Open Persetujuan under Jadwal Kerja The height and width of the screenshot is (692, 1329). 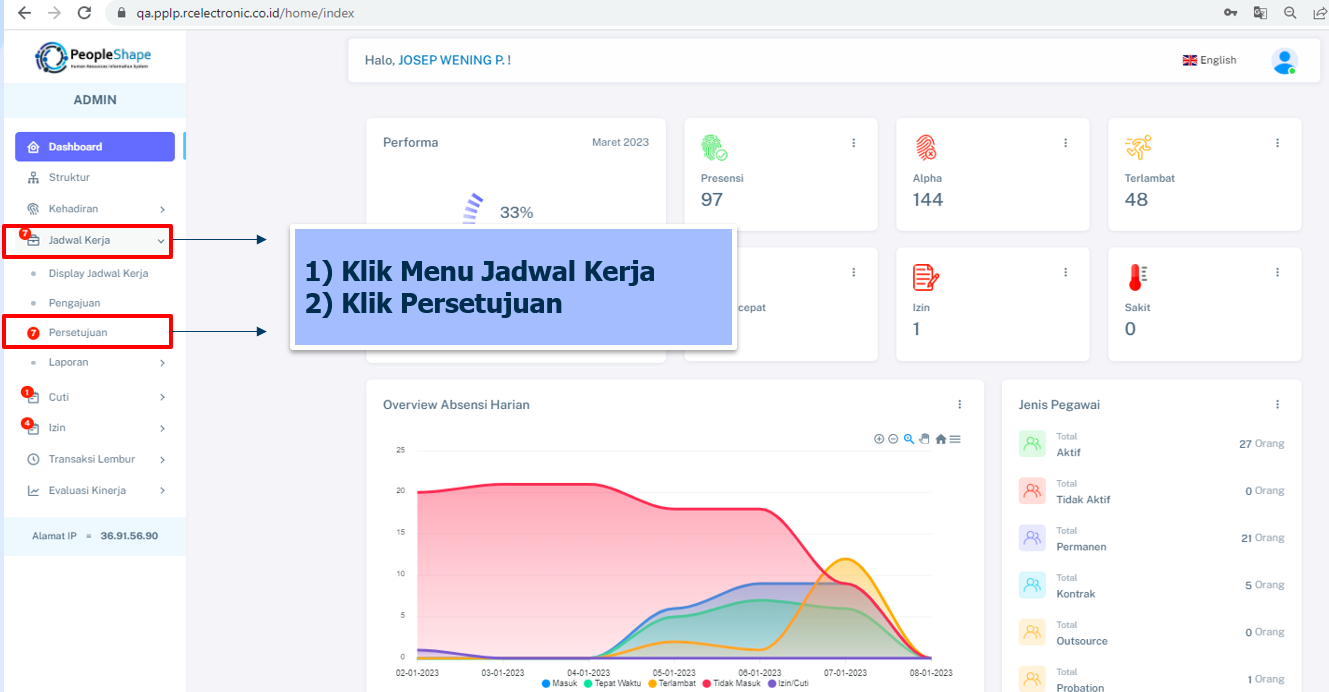pyautogui.click(x=78, y=332)
